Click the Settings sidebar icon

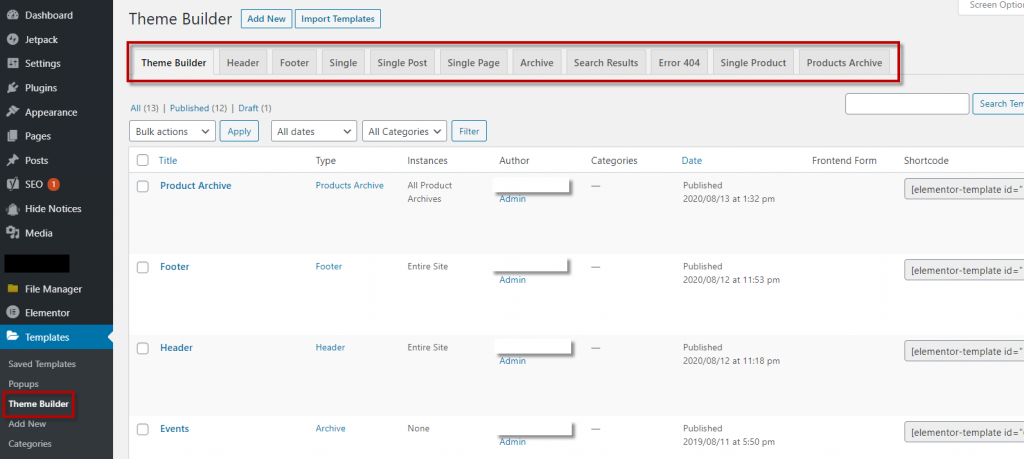click(12, 63)
